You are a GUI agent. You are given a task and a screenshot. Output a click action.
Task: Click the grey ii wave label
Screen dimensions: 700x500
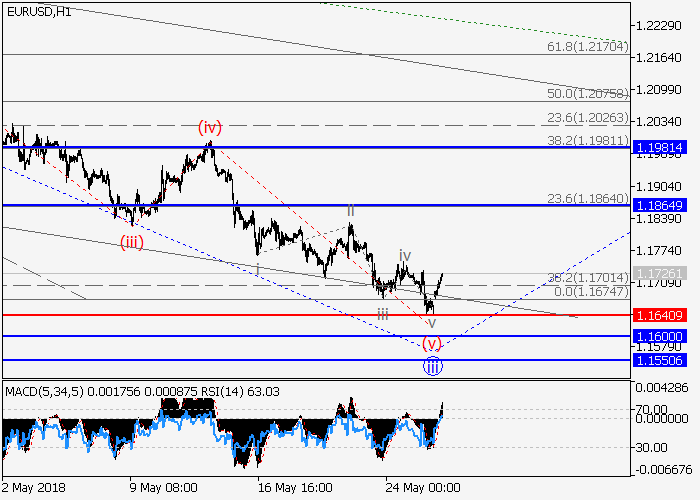350,210
